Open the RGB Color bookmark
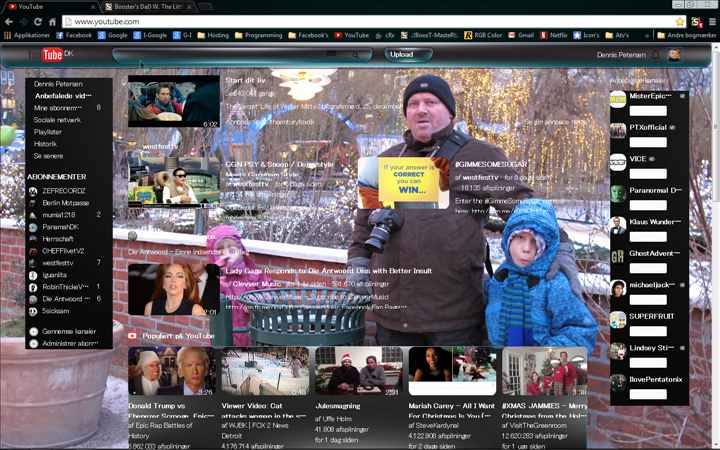 pyautogui.click(x=483, y=35)
